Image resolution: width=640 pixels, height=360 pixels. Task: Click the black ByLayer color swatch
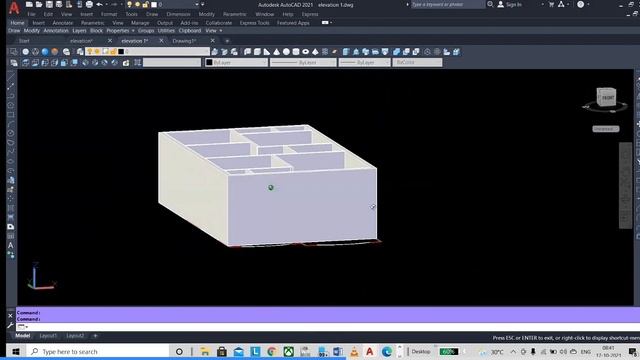coord(209,62)
